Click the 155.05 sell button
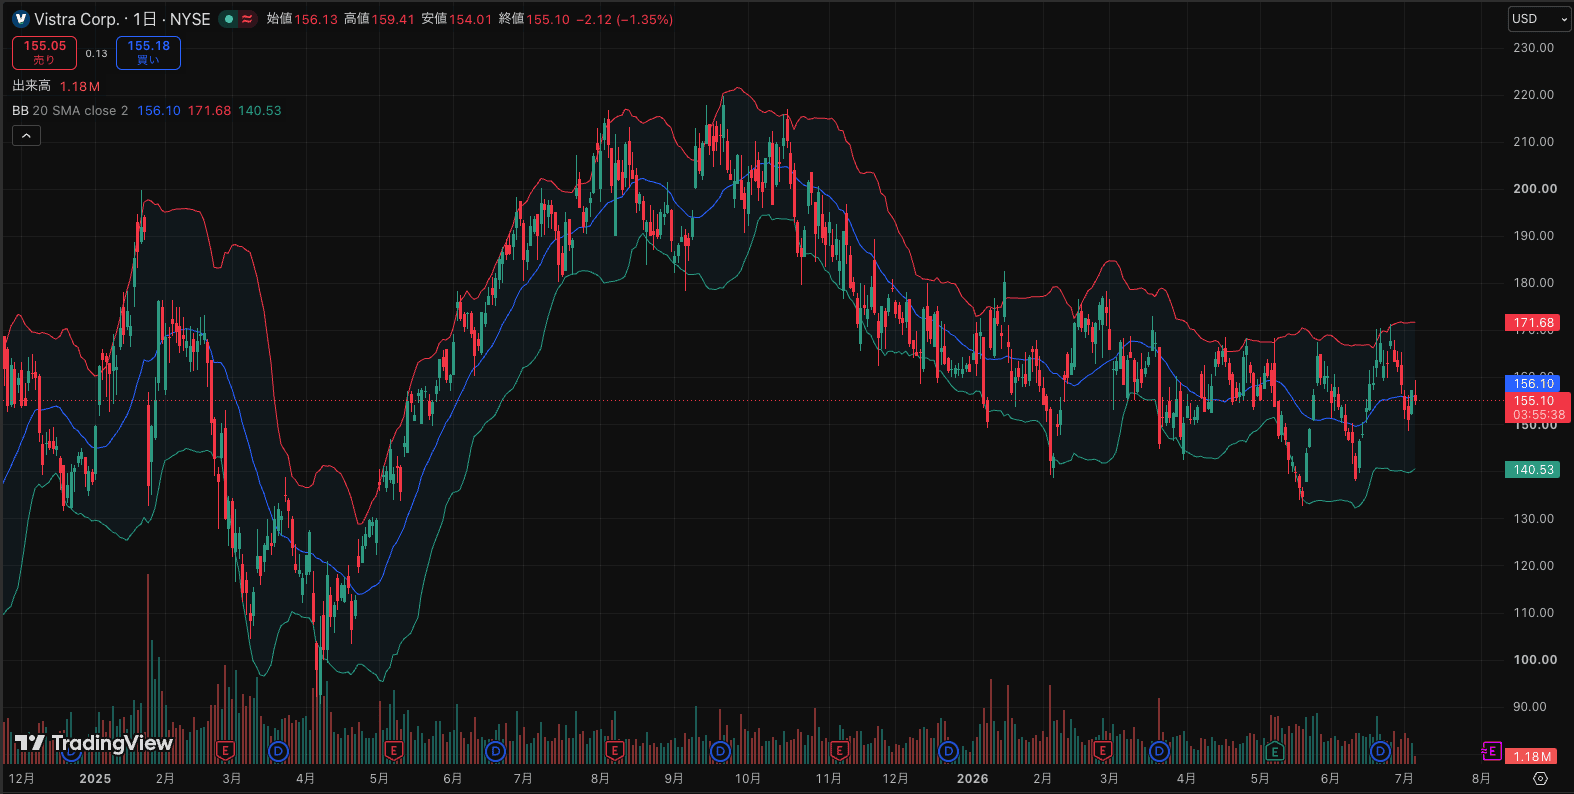1574x794 pixels. [x=44, y=53]
